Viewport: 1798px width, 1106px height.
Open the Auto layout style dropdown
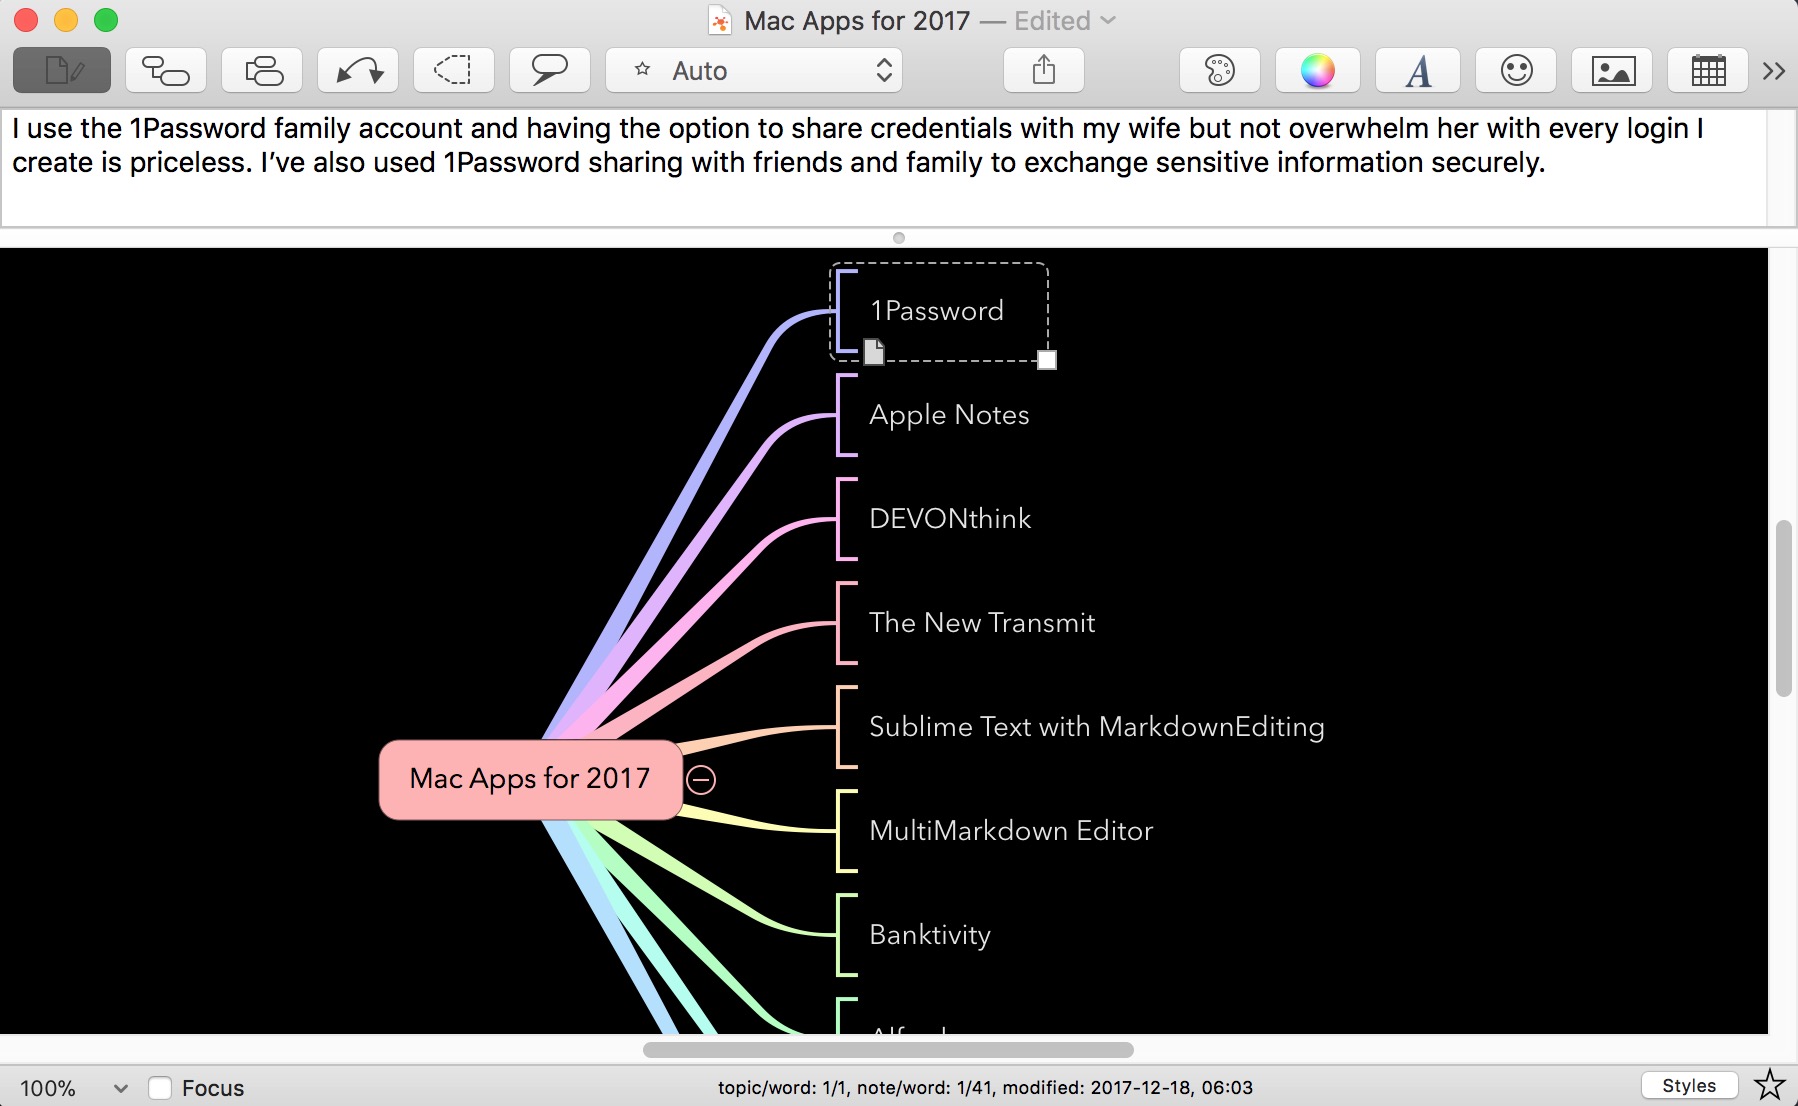[x=754, y=70]
